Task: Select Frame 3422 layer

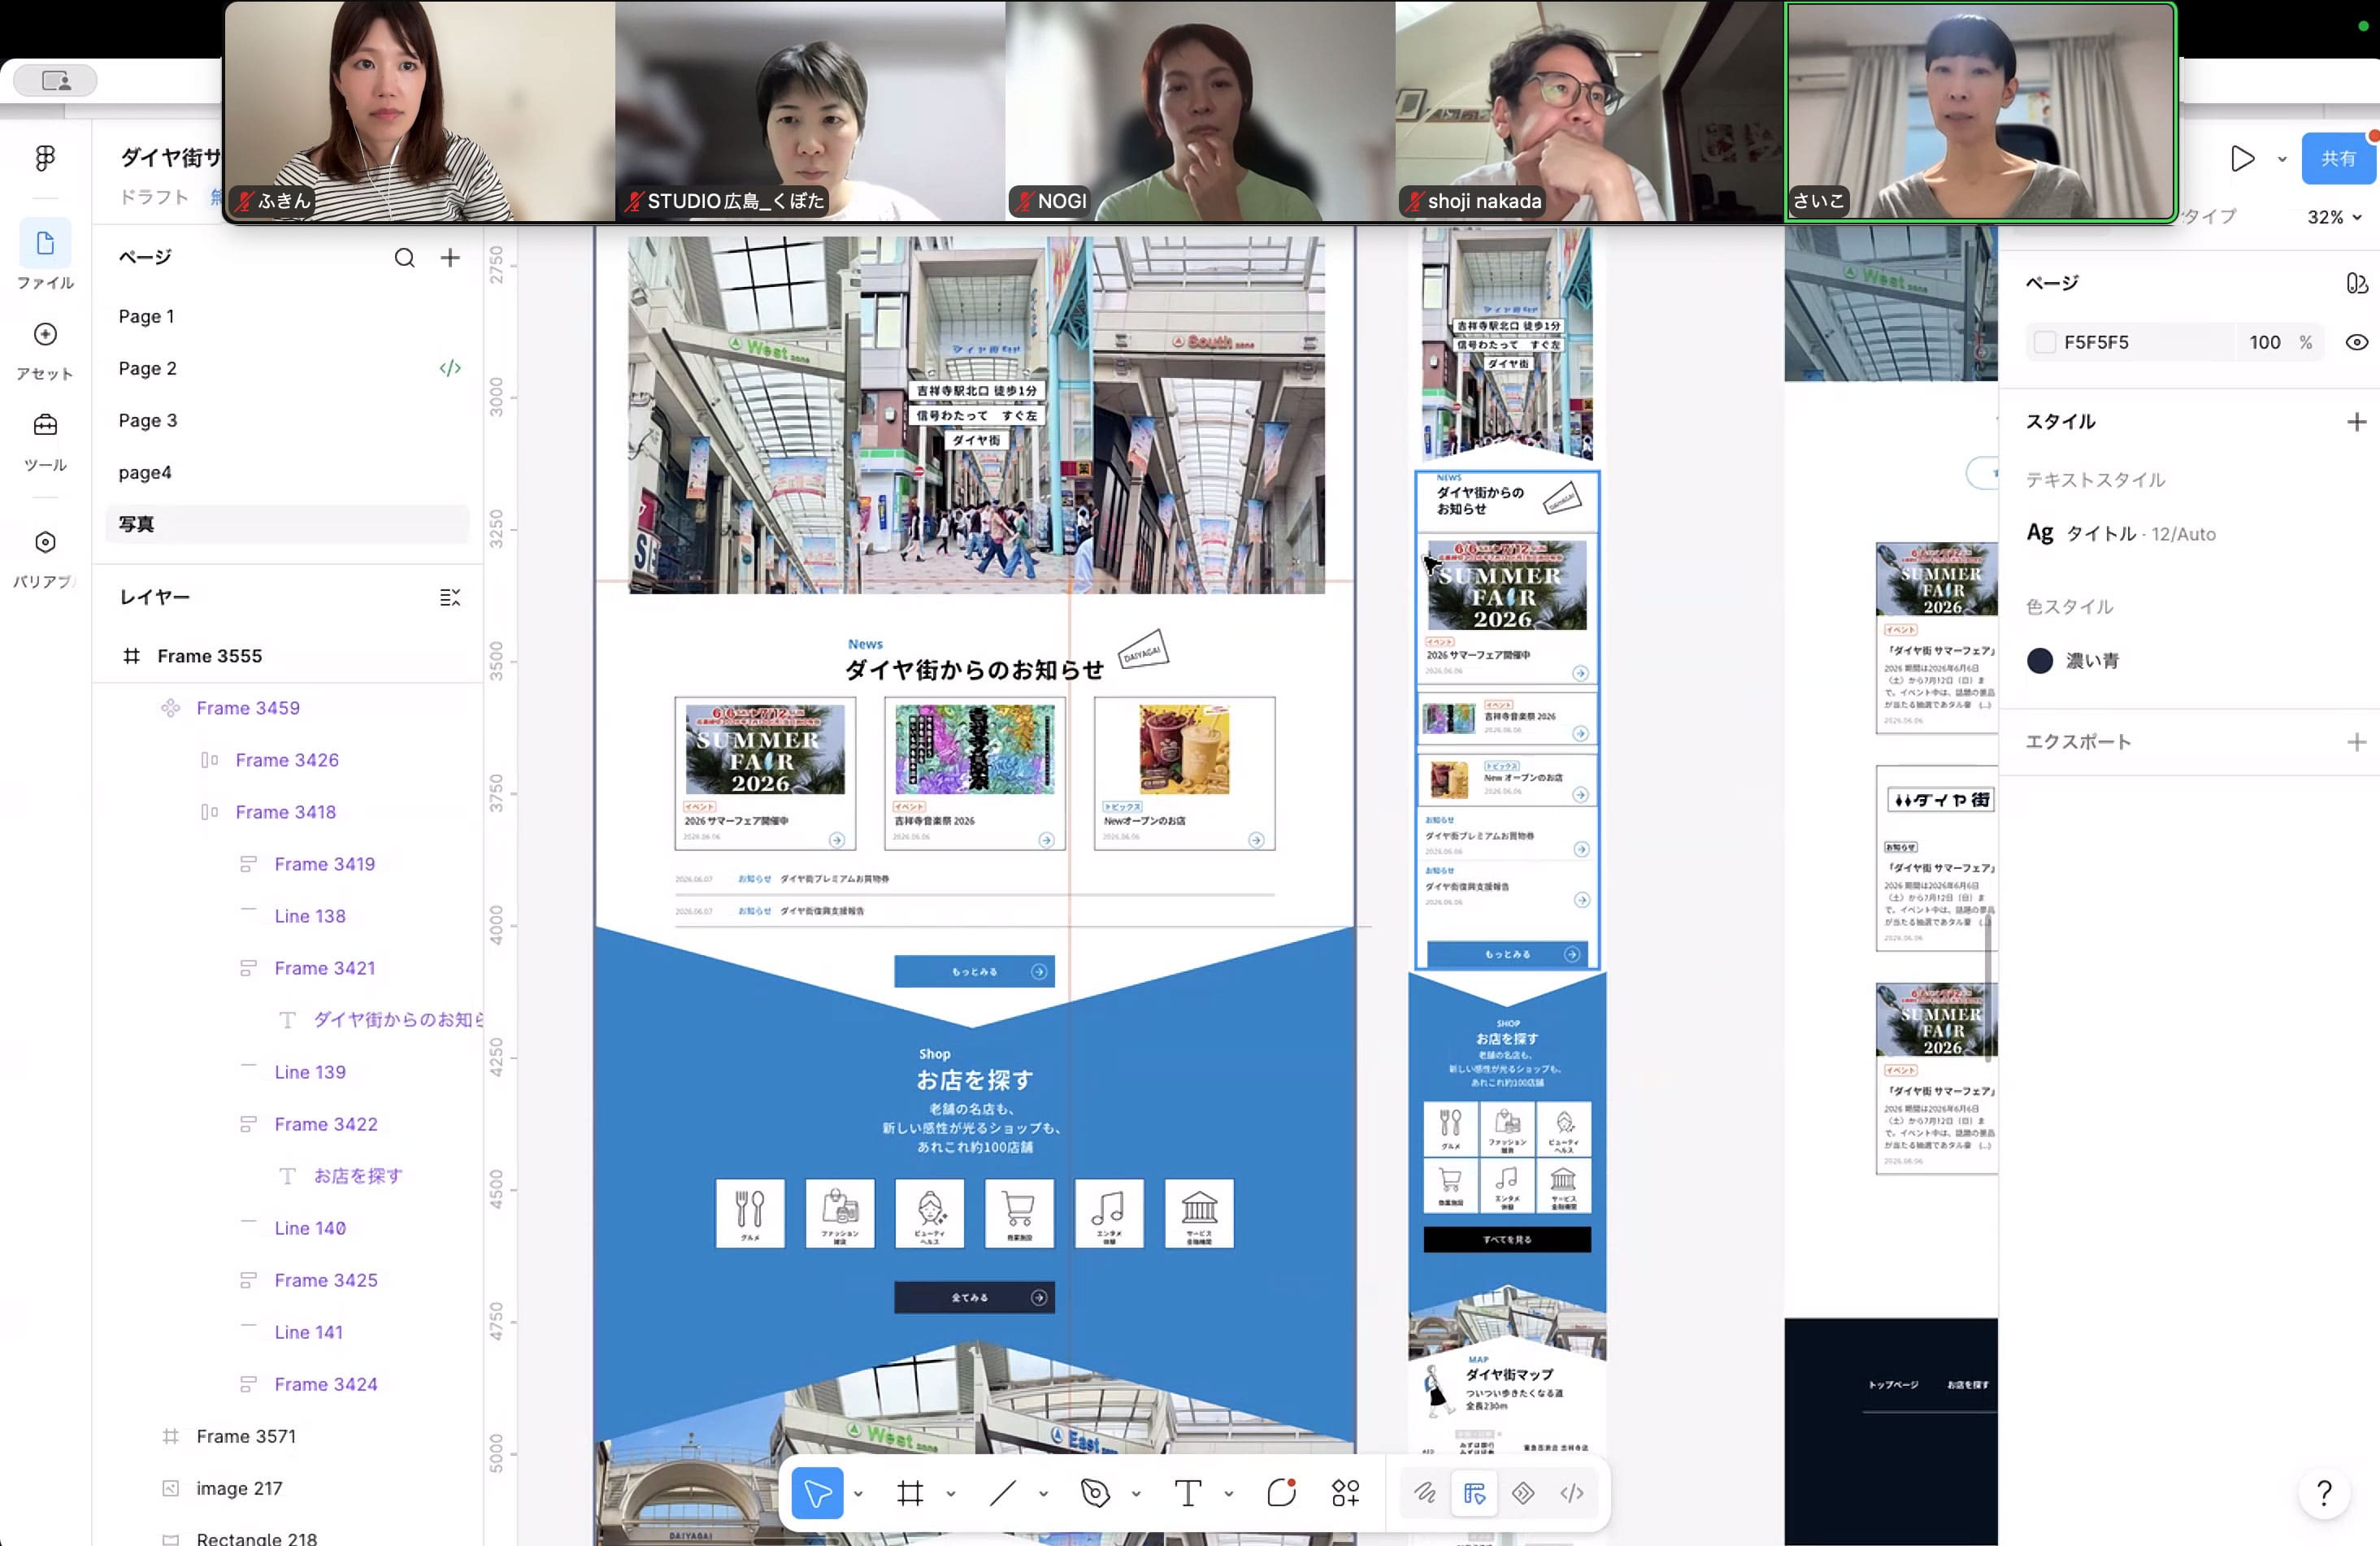Action: tap(326, 1124)
